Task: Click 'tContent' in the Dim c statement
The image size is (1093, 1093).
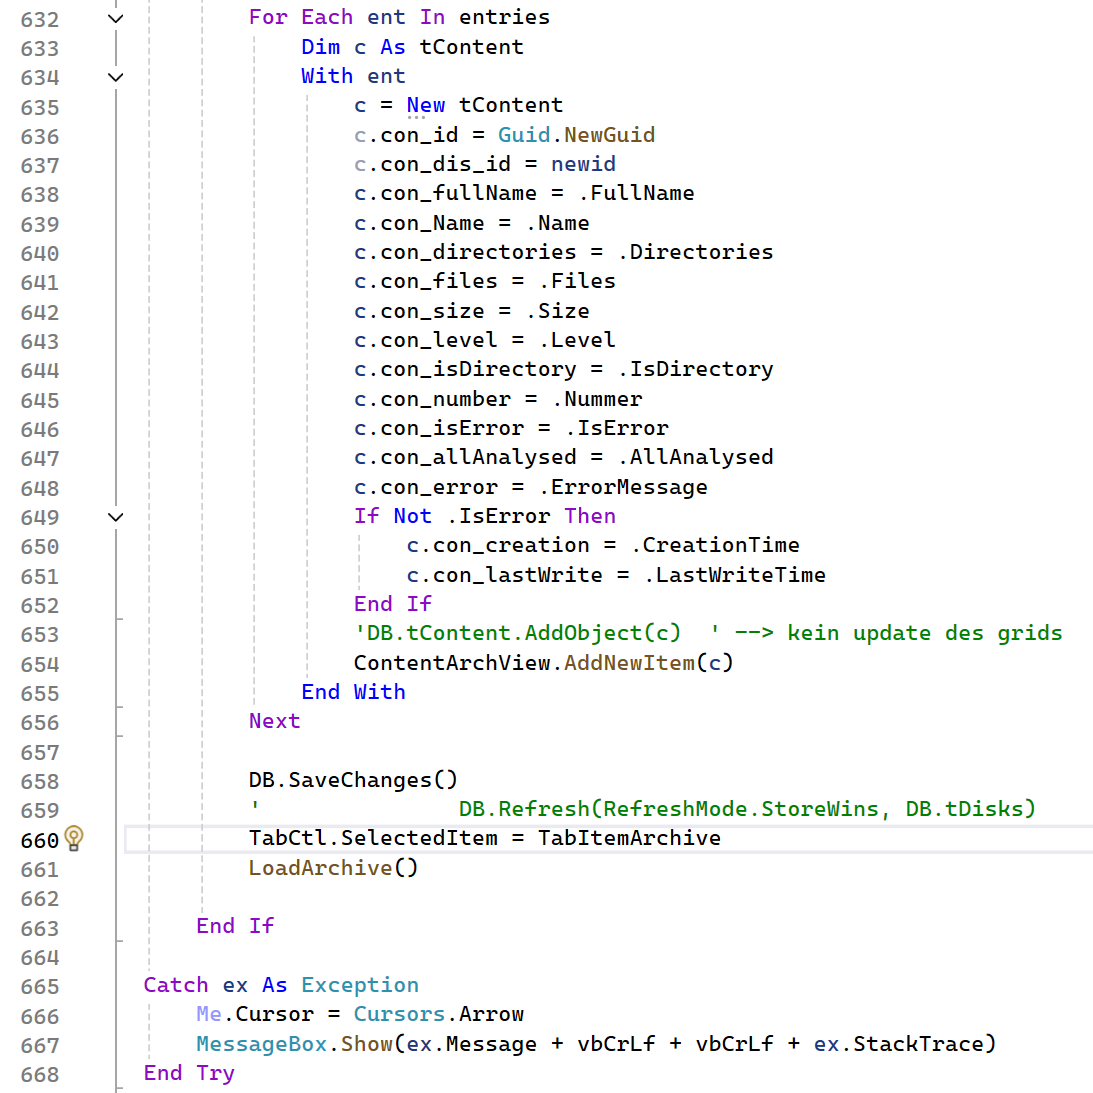Action: tap(471, 47)
